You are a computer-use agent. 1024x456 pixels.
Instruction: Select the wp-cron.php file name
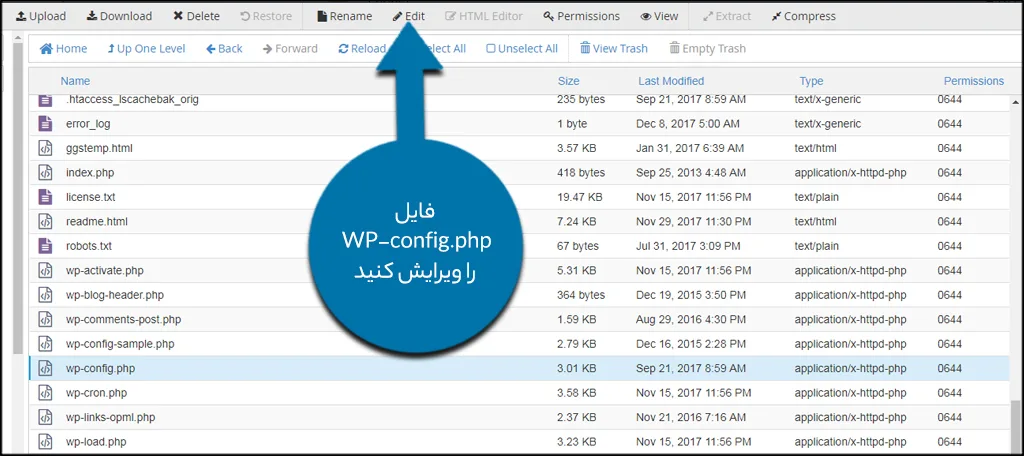pyautogui.click(x=97, y=393)
